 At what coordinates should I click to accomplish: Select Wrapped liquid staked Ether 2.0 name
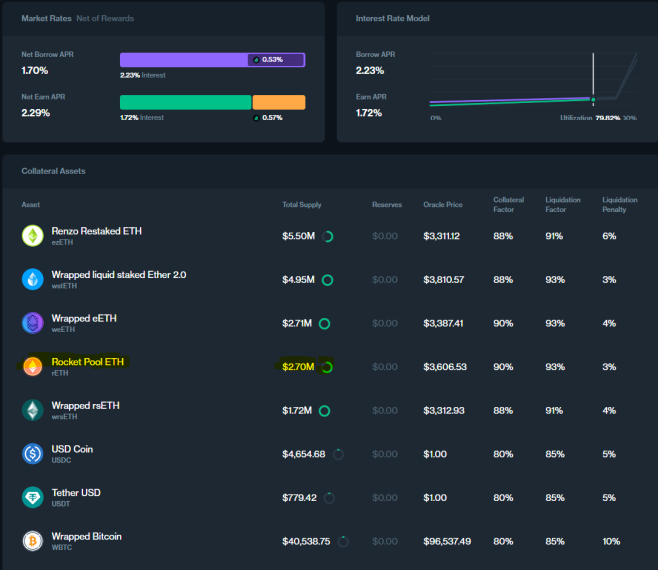click(x=119, y=275)
